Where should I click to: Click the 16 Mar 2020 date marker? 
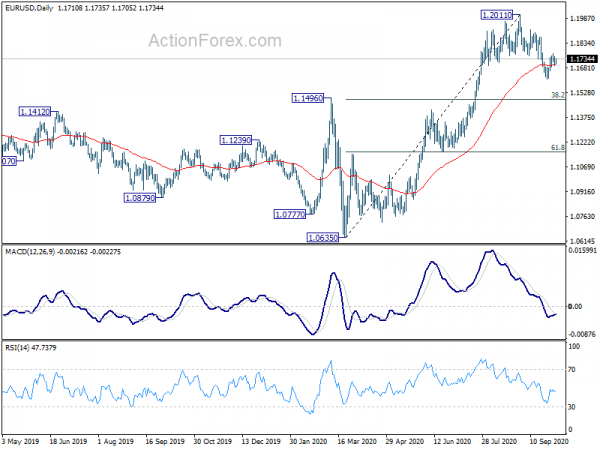356,441
